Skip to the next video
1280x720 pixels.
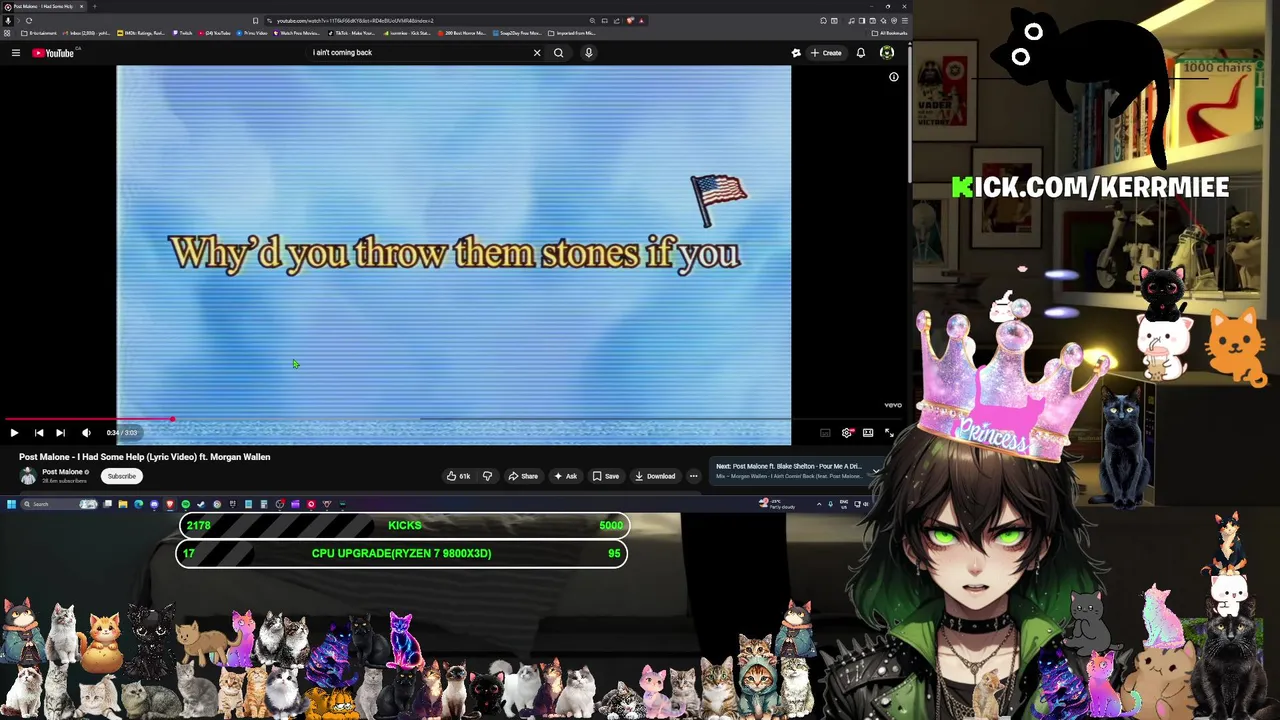60,433
